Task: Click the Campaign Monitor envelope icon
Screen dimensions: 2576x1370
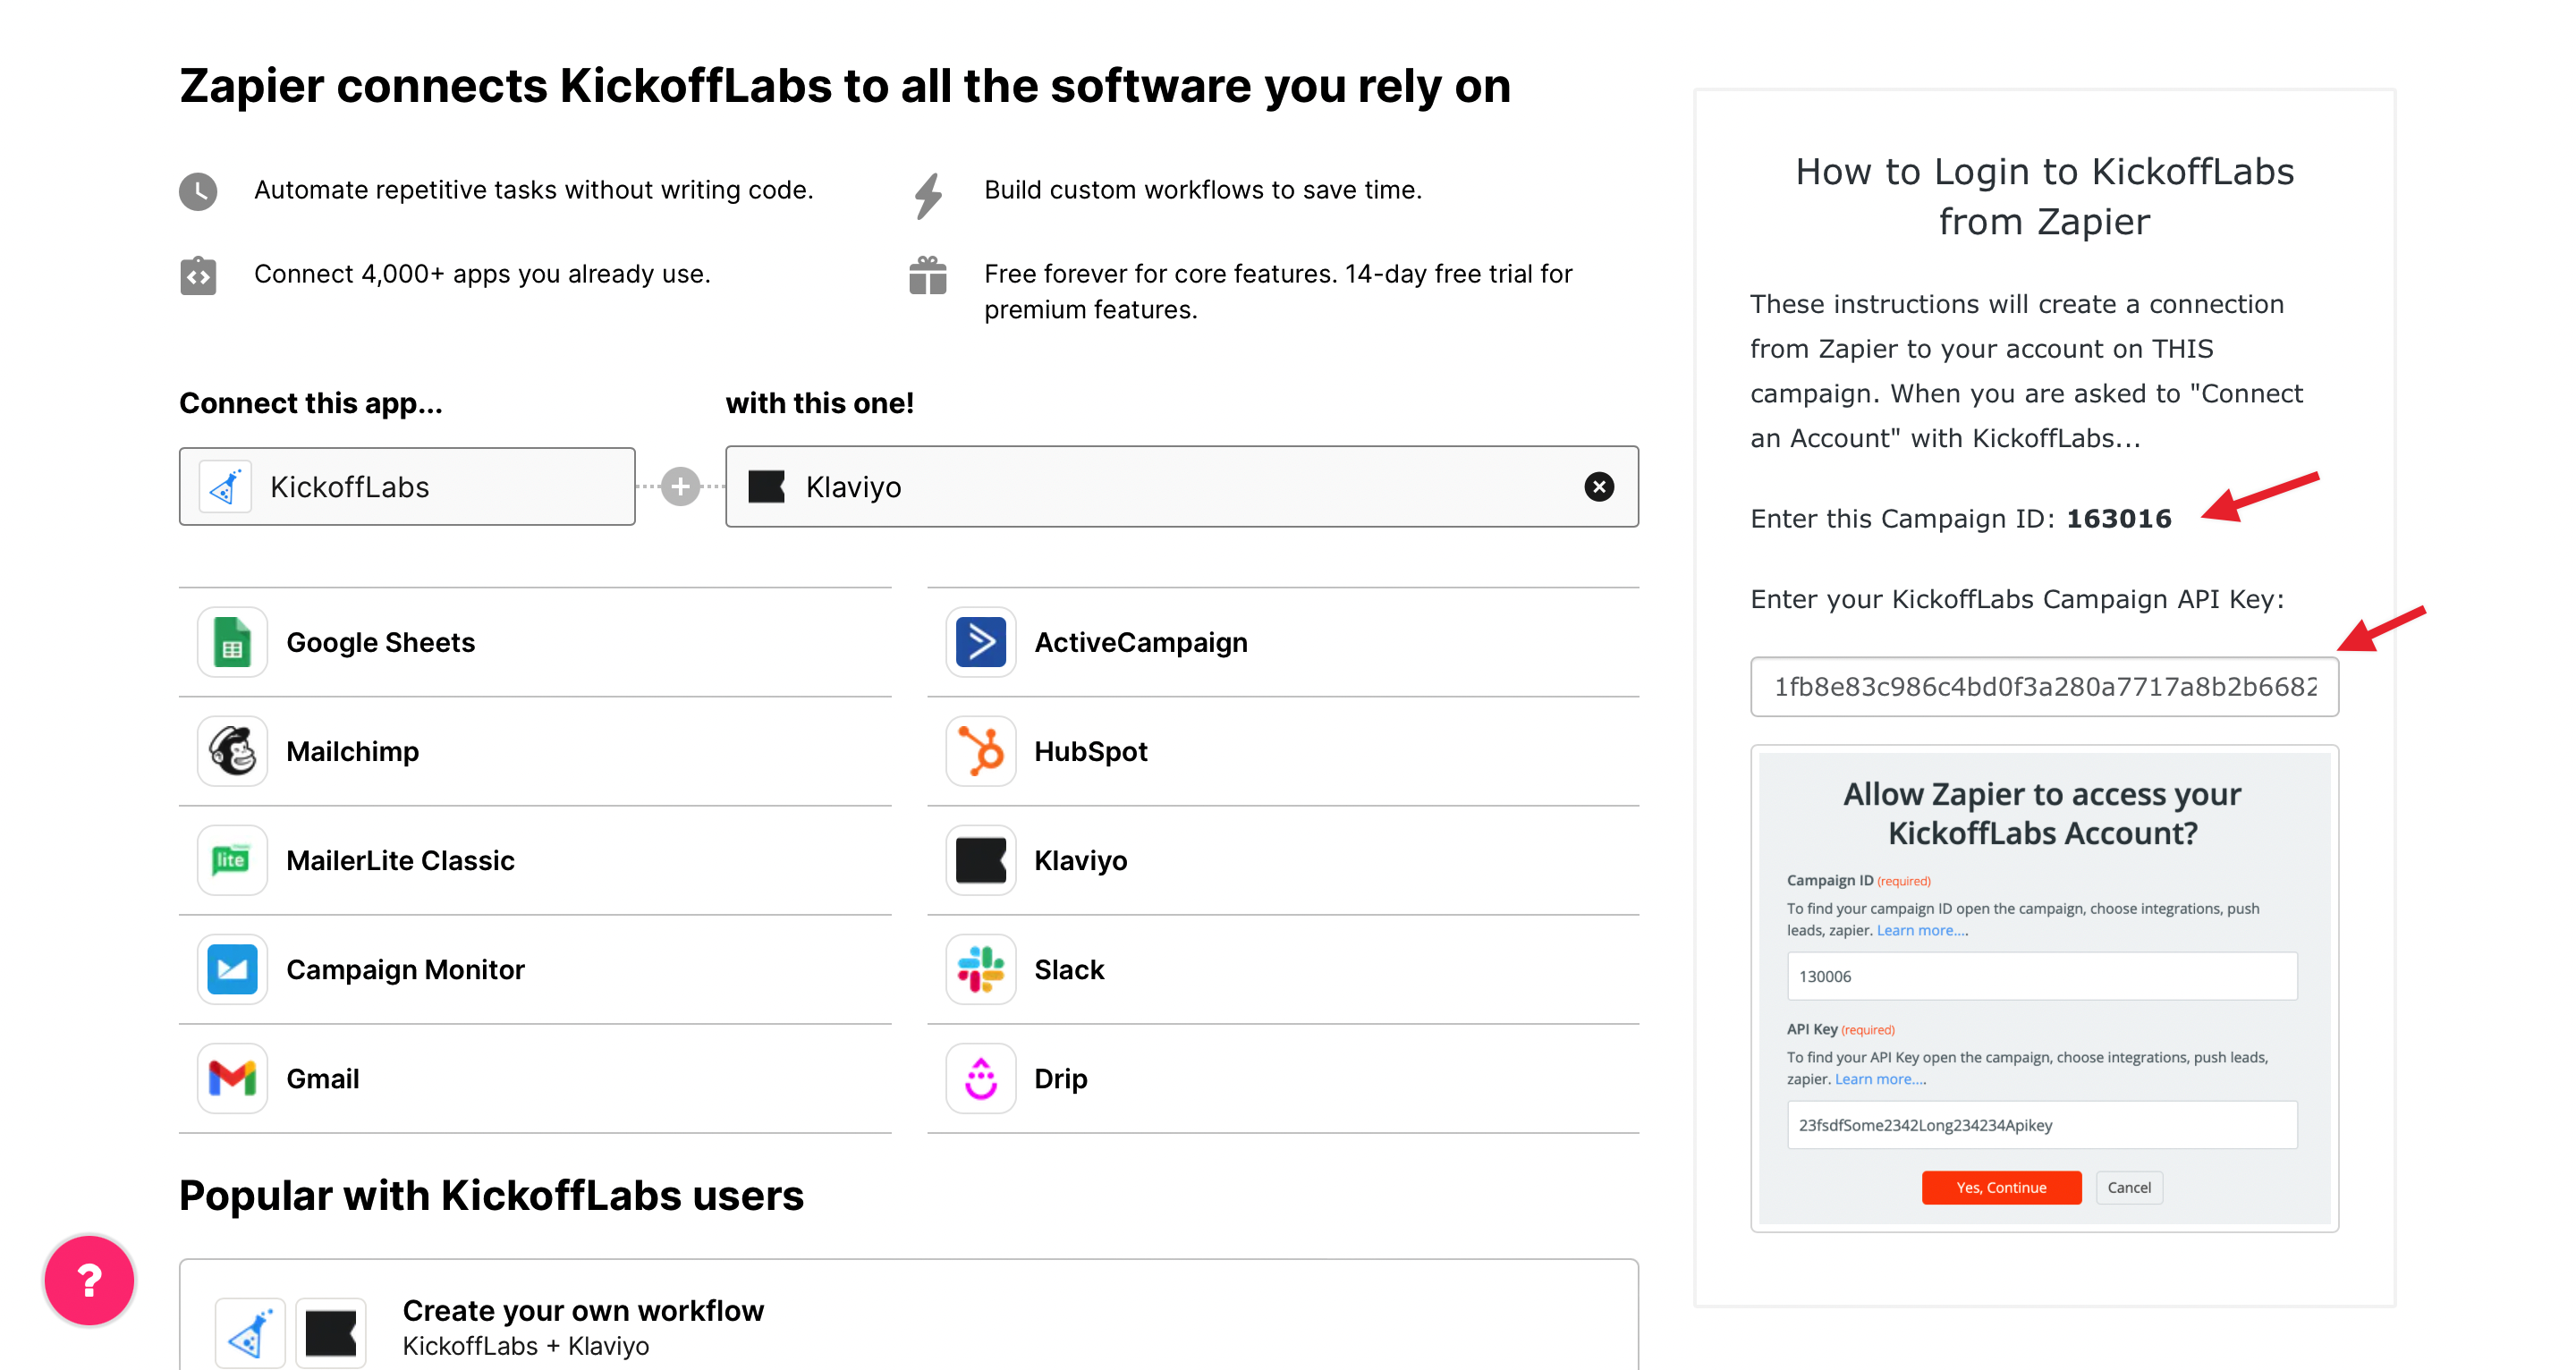Action: (232, 969)
